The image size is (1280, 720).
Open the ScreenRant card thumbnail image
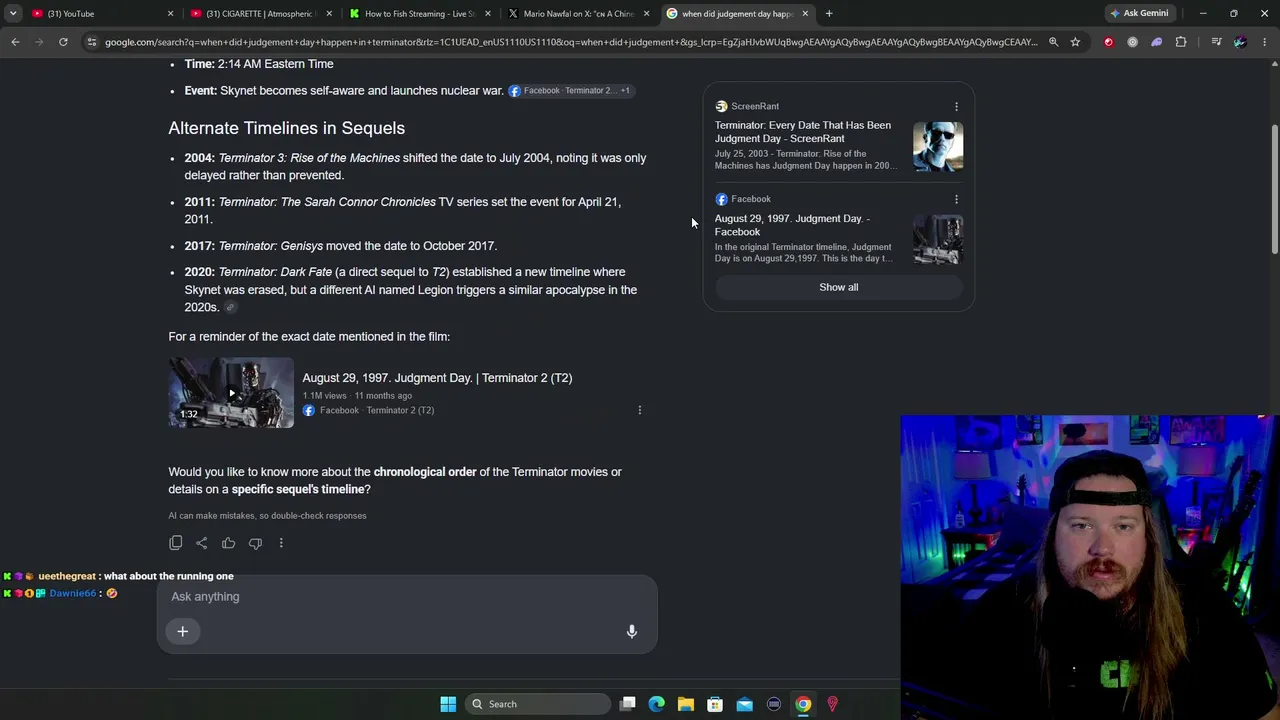tap(938, 147)
